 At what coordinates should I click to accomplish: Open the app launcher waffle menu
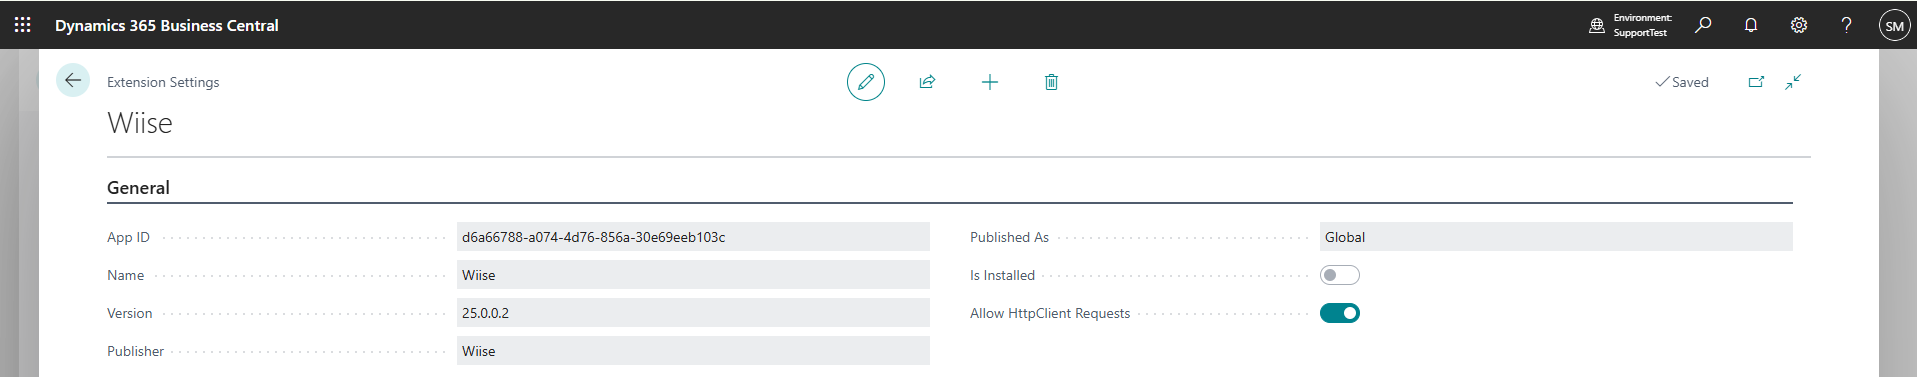click(23, 25)
